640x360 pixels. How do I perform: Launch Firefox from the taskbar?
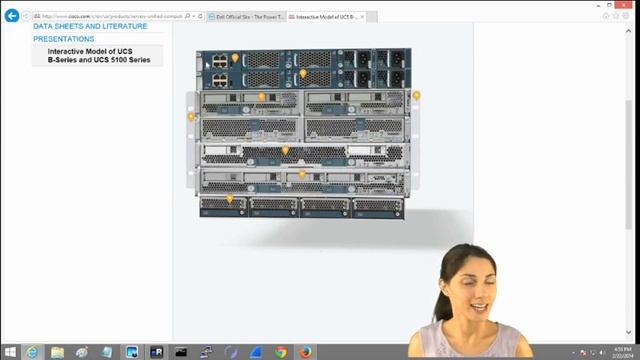coord(305,352)
